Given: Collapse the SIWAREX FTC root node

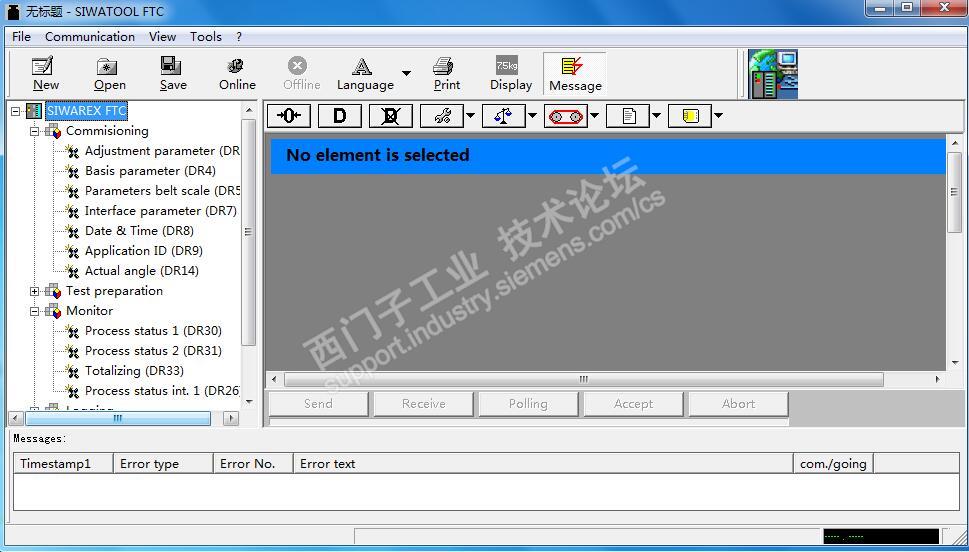Looking at the screenshot, I should [15, 111].
